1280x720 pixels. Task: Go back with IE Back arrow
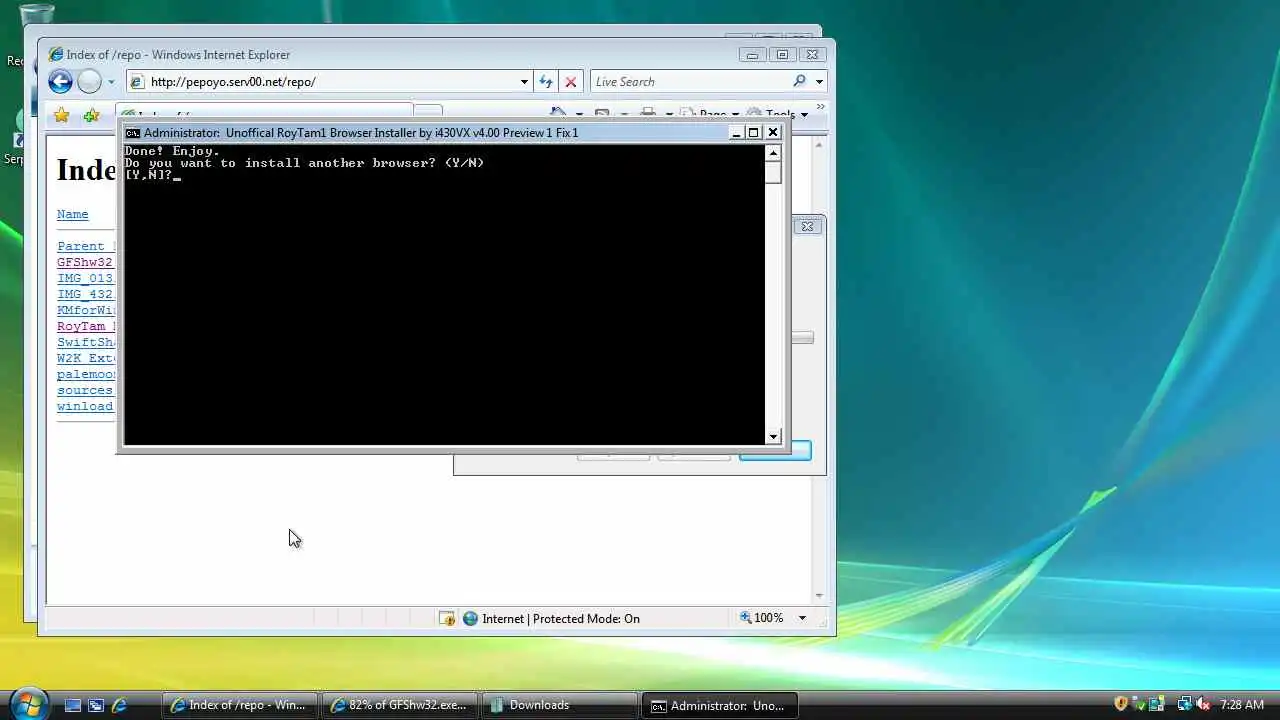[60, 82]
